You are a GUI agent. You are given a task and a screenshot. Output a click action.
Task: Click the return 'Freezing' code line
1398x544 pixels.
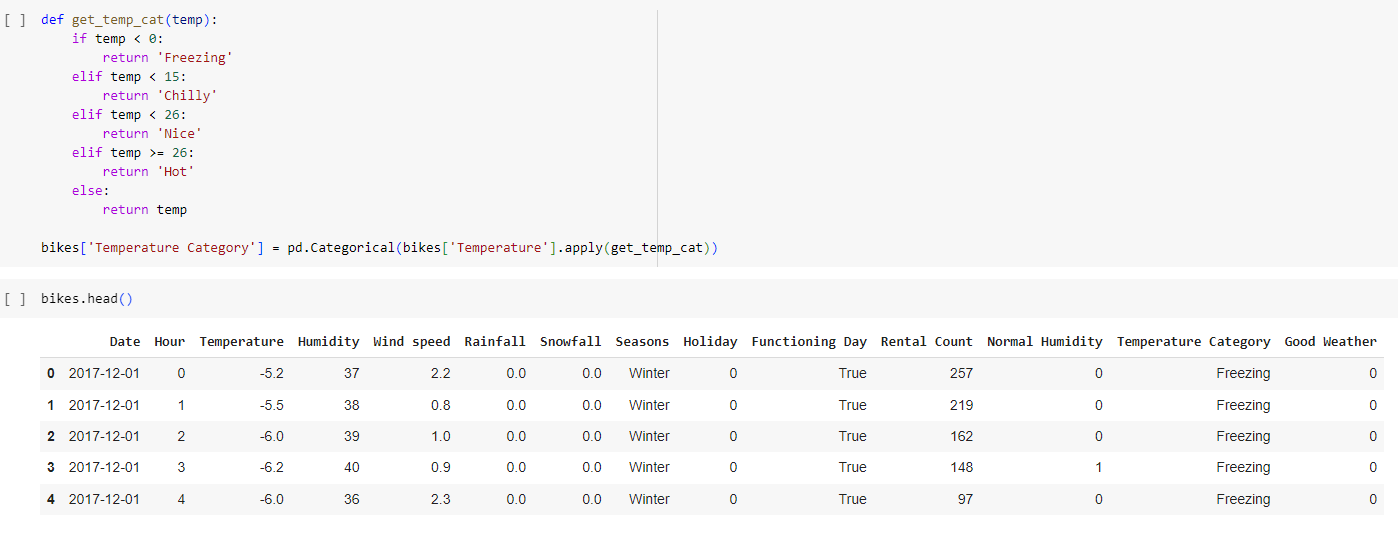point(167,58)
